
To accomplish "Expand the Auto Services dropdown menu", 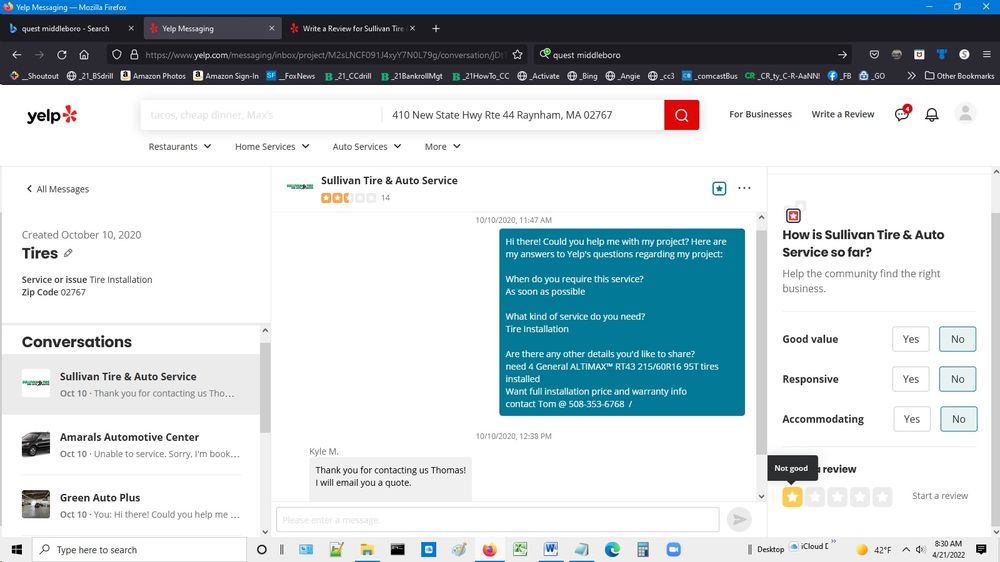I will [366, 147].
